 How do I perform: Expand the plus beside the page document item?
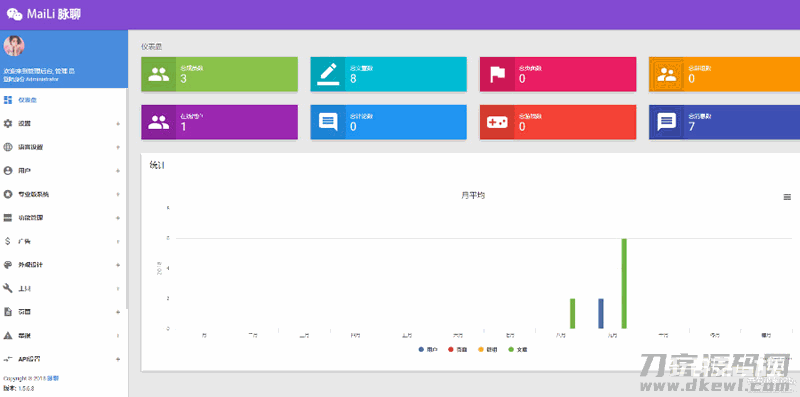point(118,312)
